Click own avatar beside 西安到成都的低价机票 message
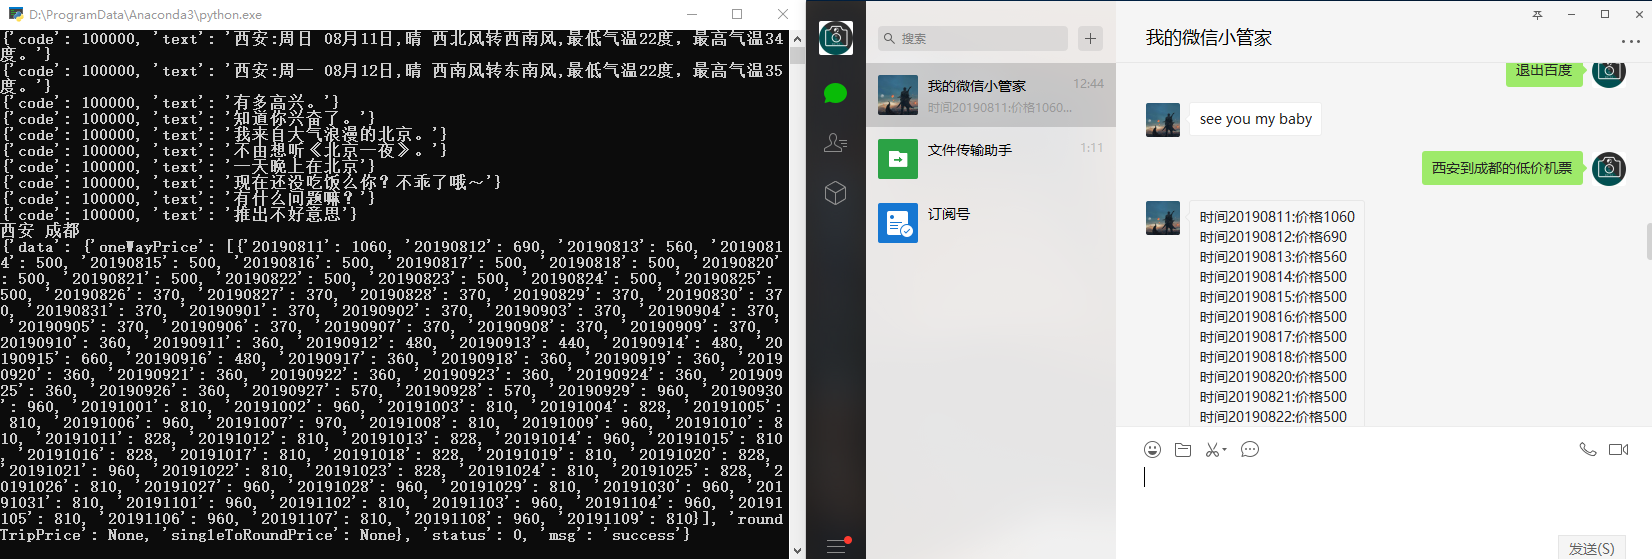Image resolution: width=1652 pixels, height=559 pixels. 1609,168
